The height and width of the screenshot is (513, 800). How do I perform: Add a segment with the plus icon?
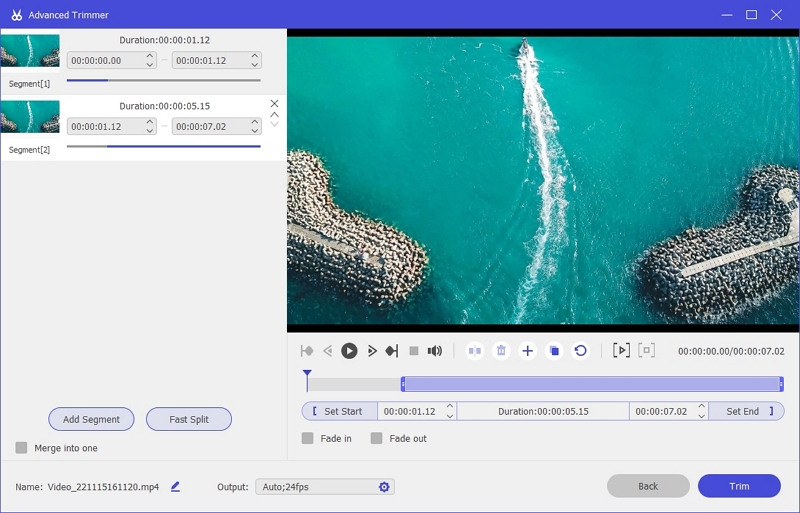coord(528,351)
